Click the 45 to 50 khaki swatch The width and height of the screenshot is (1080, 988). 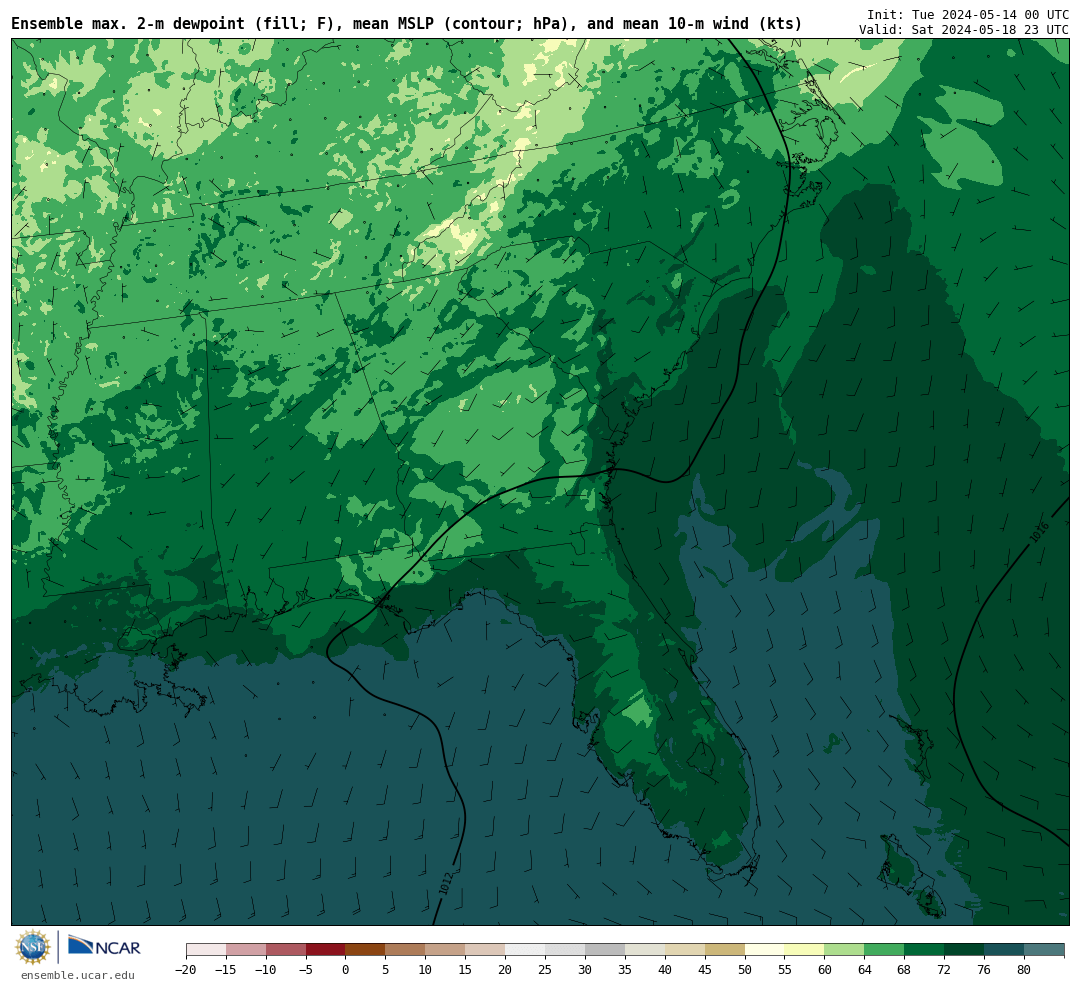point(725,950)
